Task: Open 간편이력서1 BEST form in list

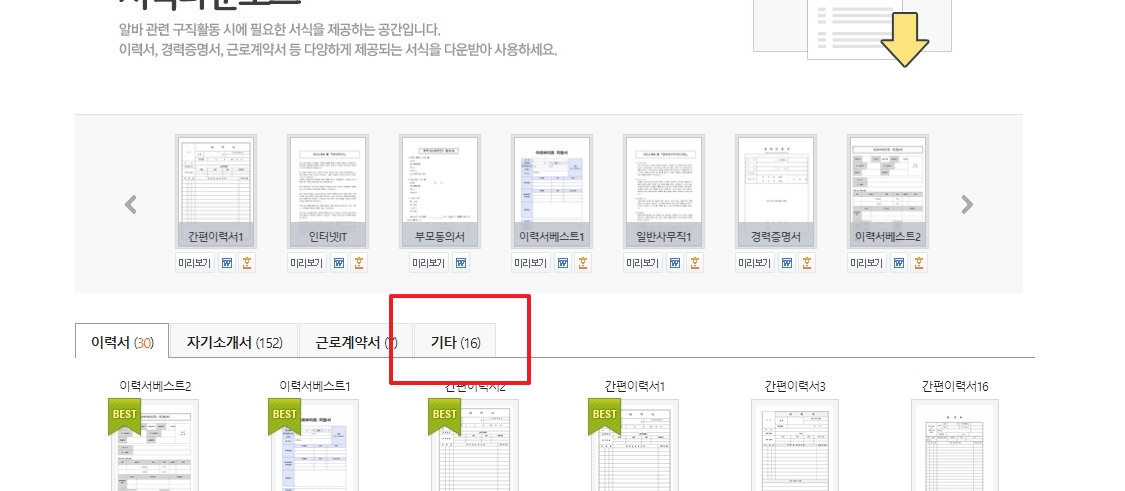Action: pyautogui.click(x=635, y=446)
